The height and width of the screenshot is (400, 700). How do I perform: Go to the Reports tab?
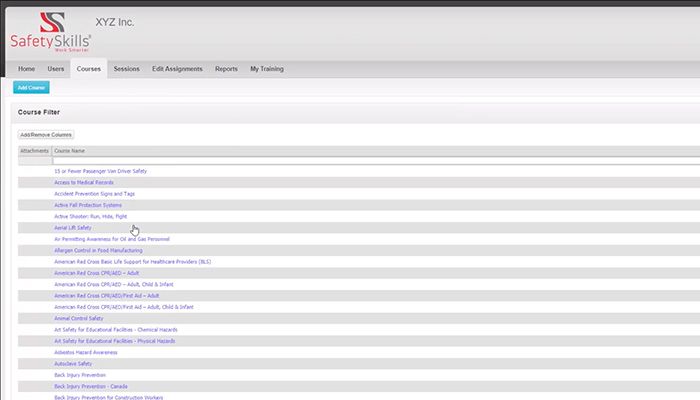click(226, 69)
